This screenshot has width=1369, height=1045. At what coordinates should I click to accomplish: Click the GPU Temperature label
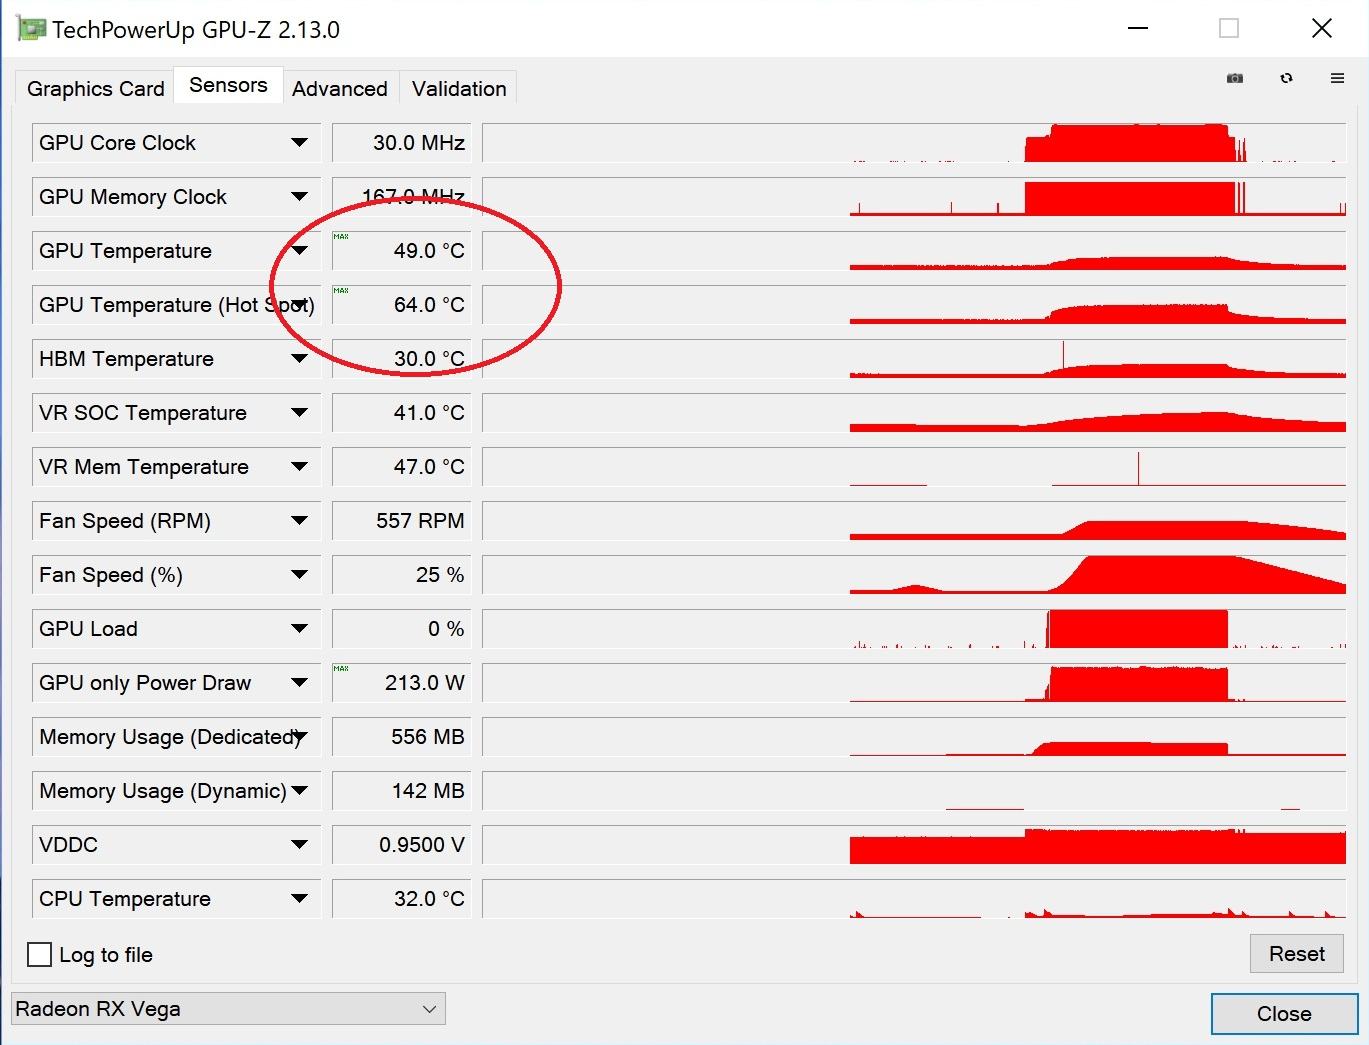(x=125, y=250)
